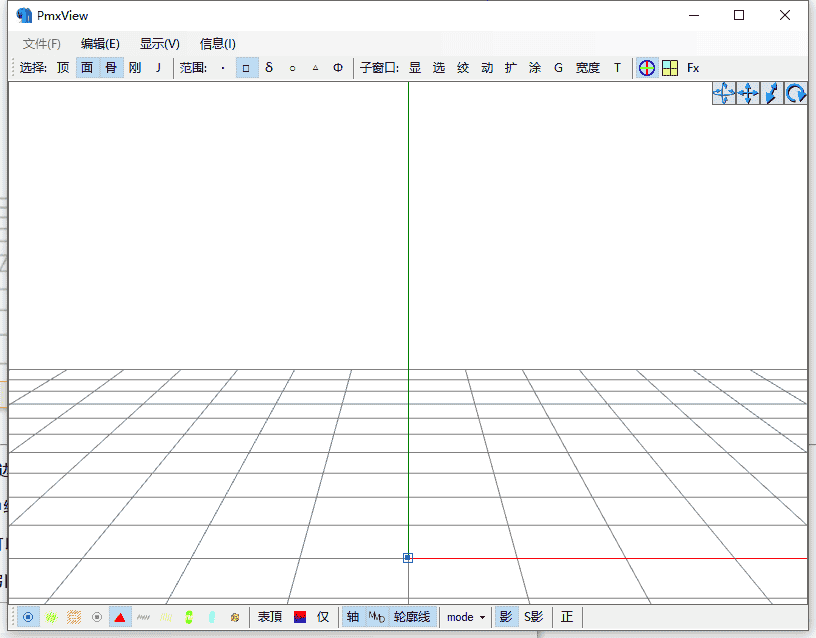Open the 显示(V) menu
Image resolution: width=816 pixels, height=638 pixels.
point(158,43)
